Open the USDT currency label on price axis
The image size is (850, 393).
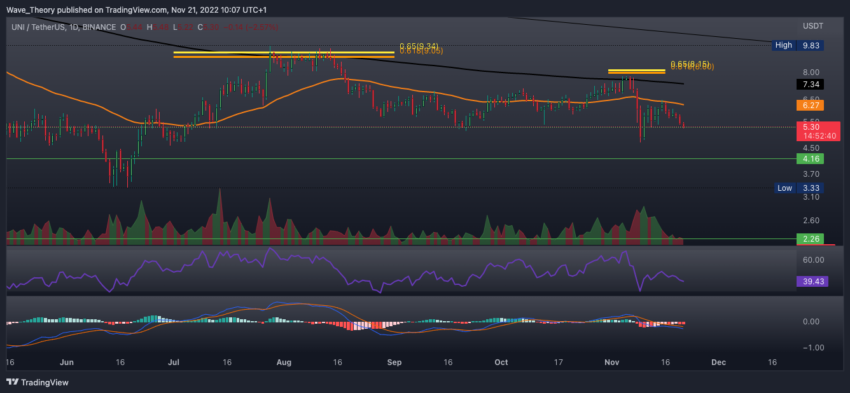(811, 26)
